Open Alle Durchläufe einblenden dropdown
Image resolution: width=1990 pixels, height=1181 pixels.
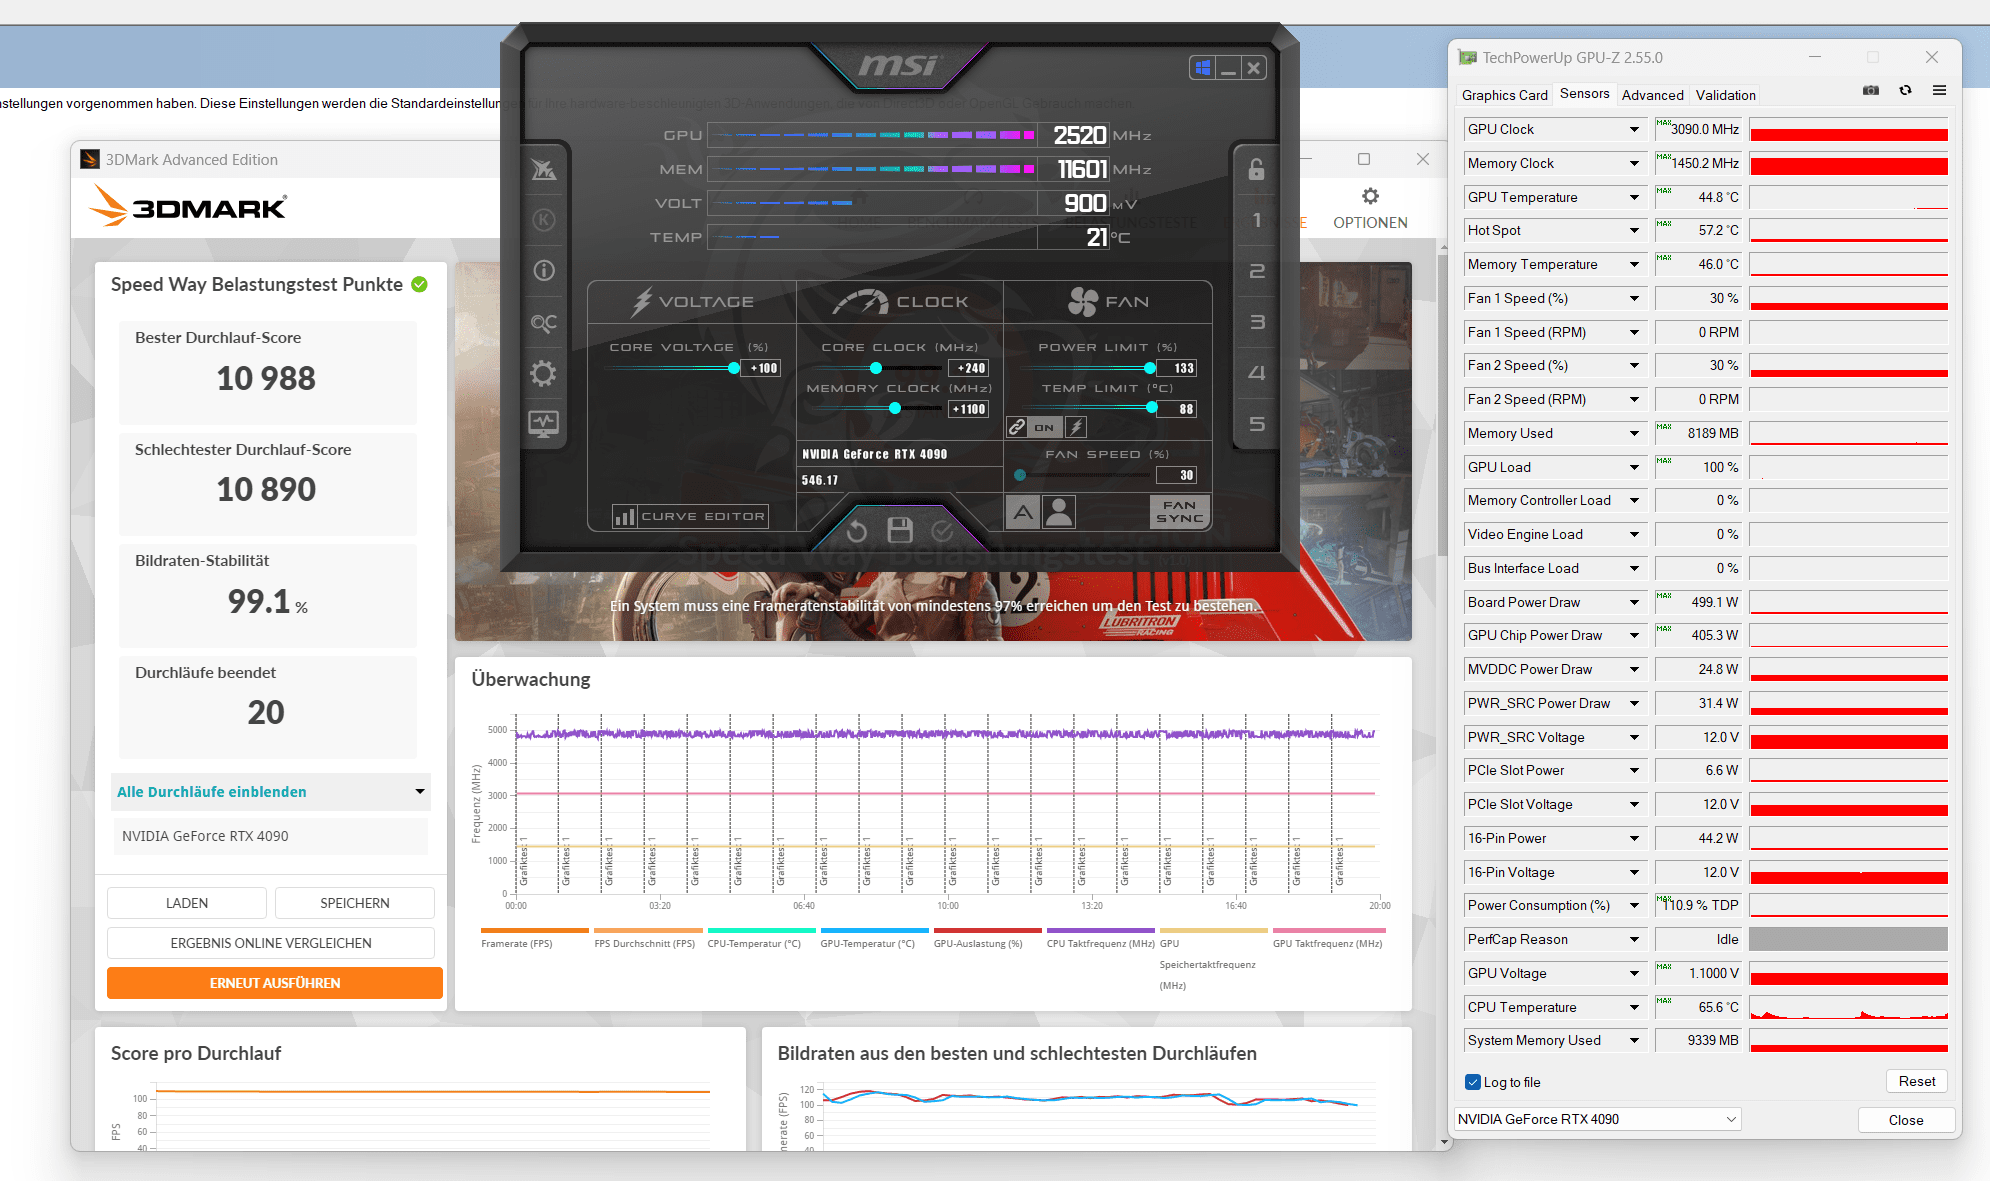(x=271, y=792)
